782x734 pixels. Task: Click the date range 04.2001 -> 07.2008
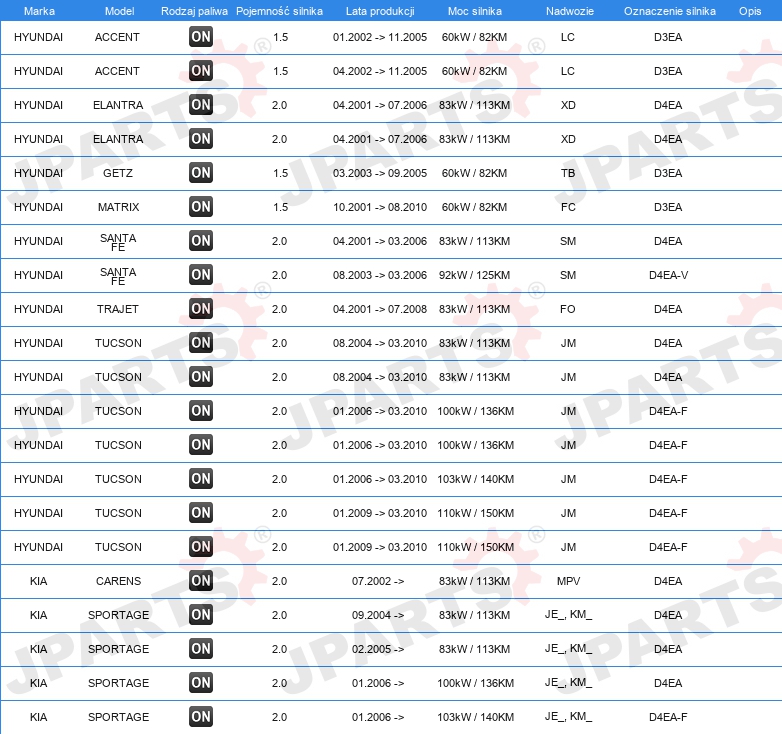tap(380, 309)
